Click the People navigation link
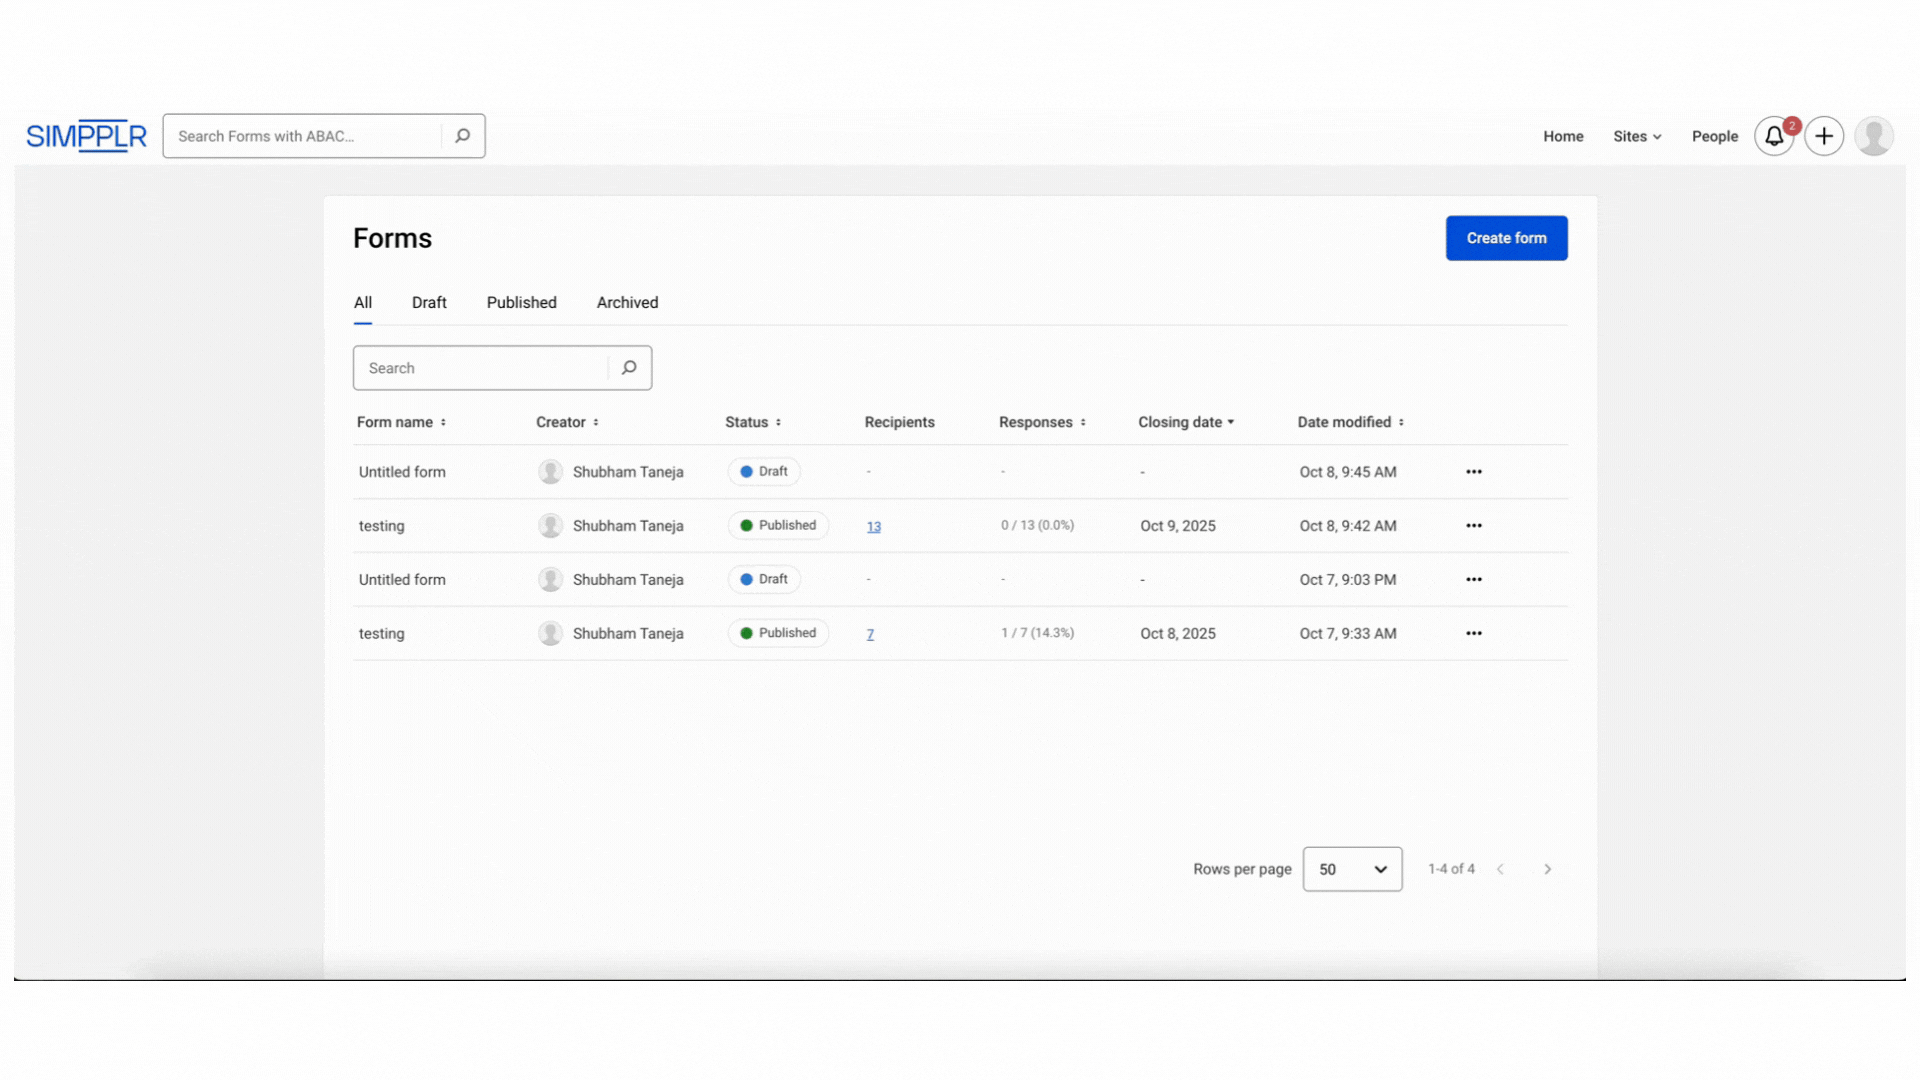Screen dimensions: 1920x1080 [1714, 136]
